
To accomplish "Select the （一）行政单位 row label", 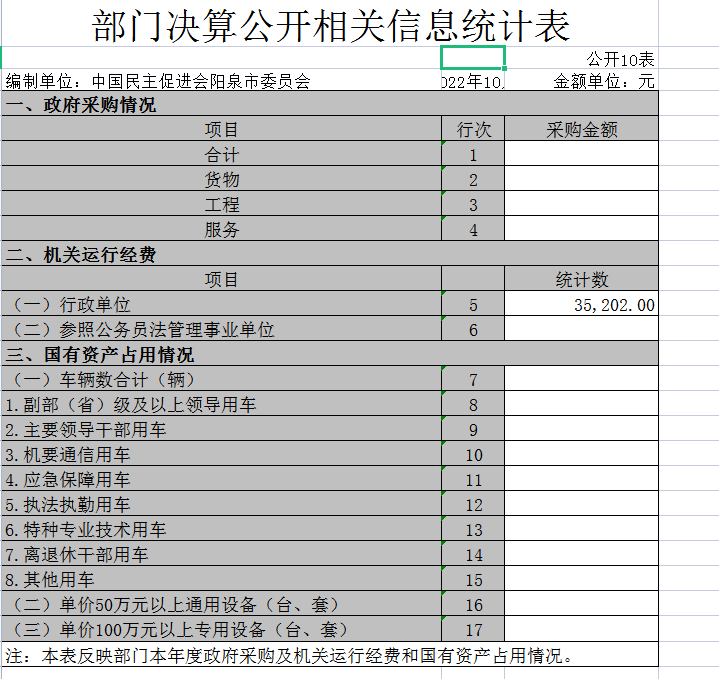I will 221,304.
